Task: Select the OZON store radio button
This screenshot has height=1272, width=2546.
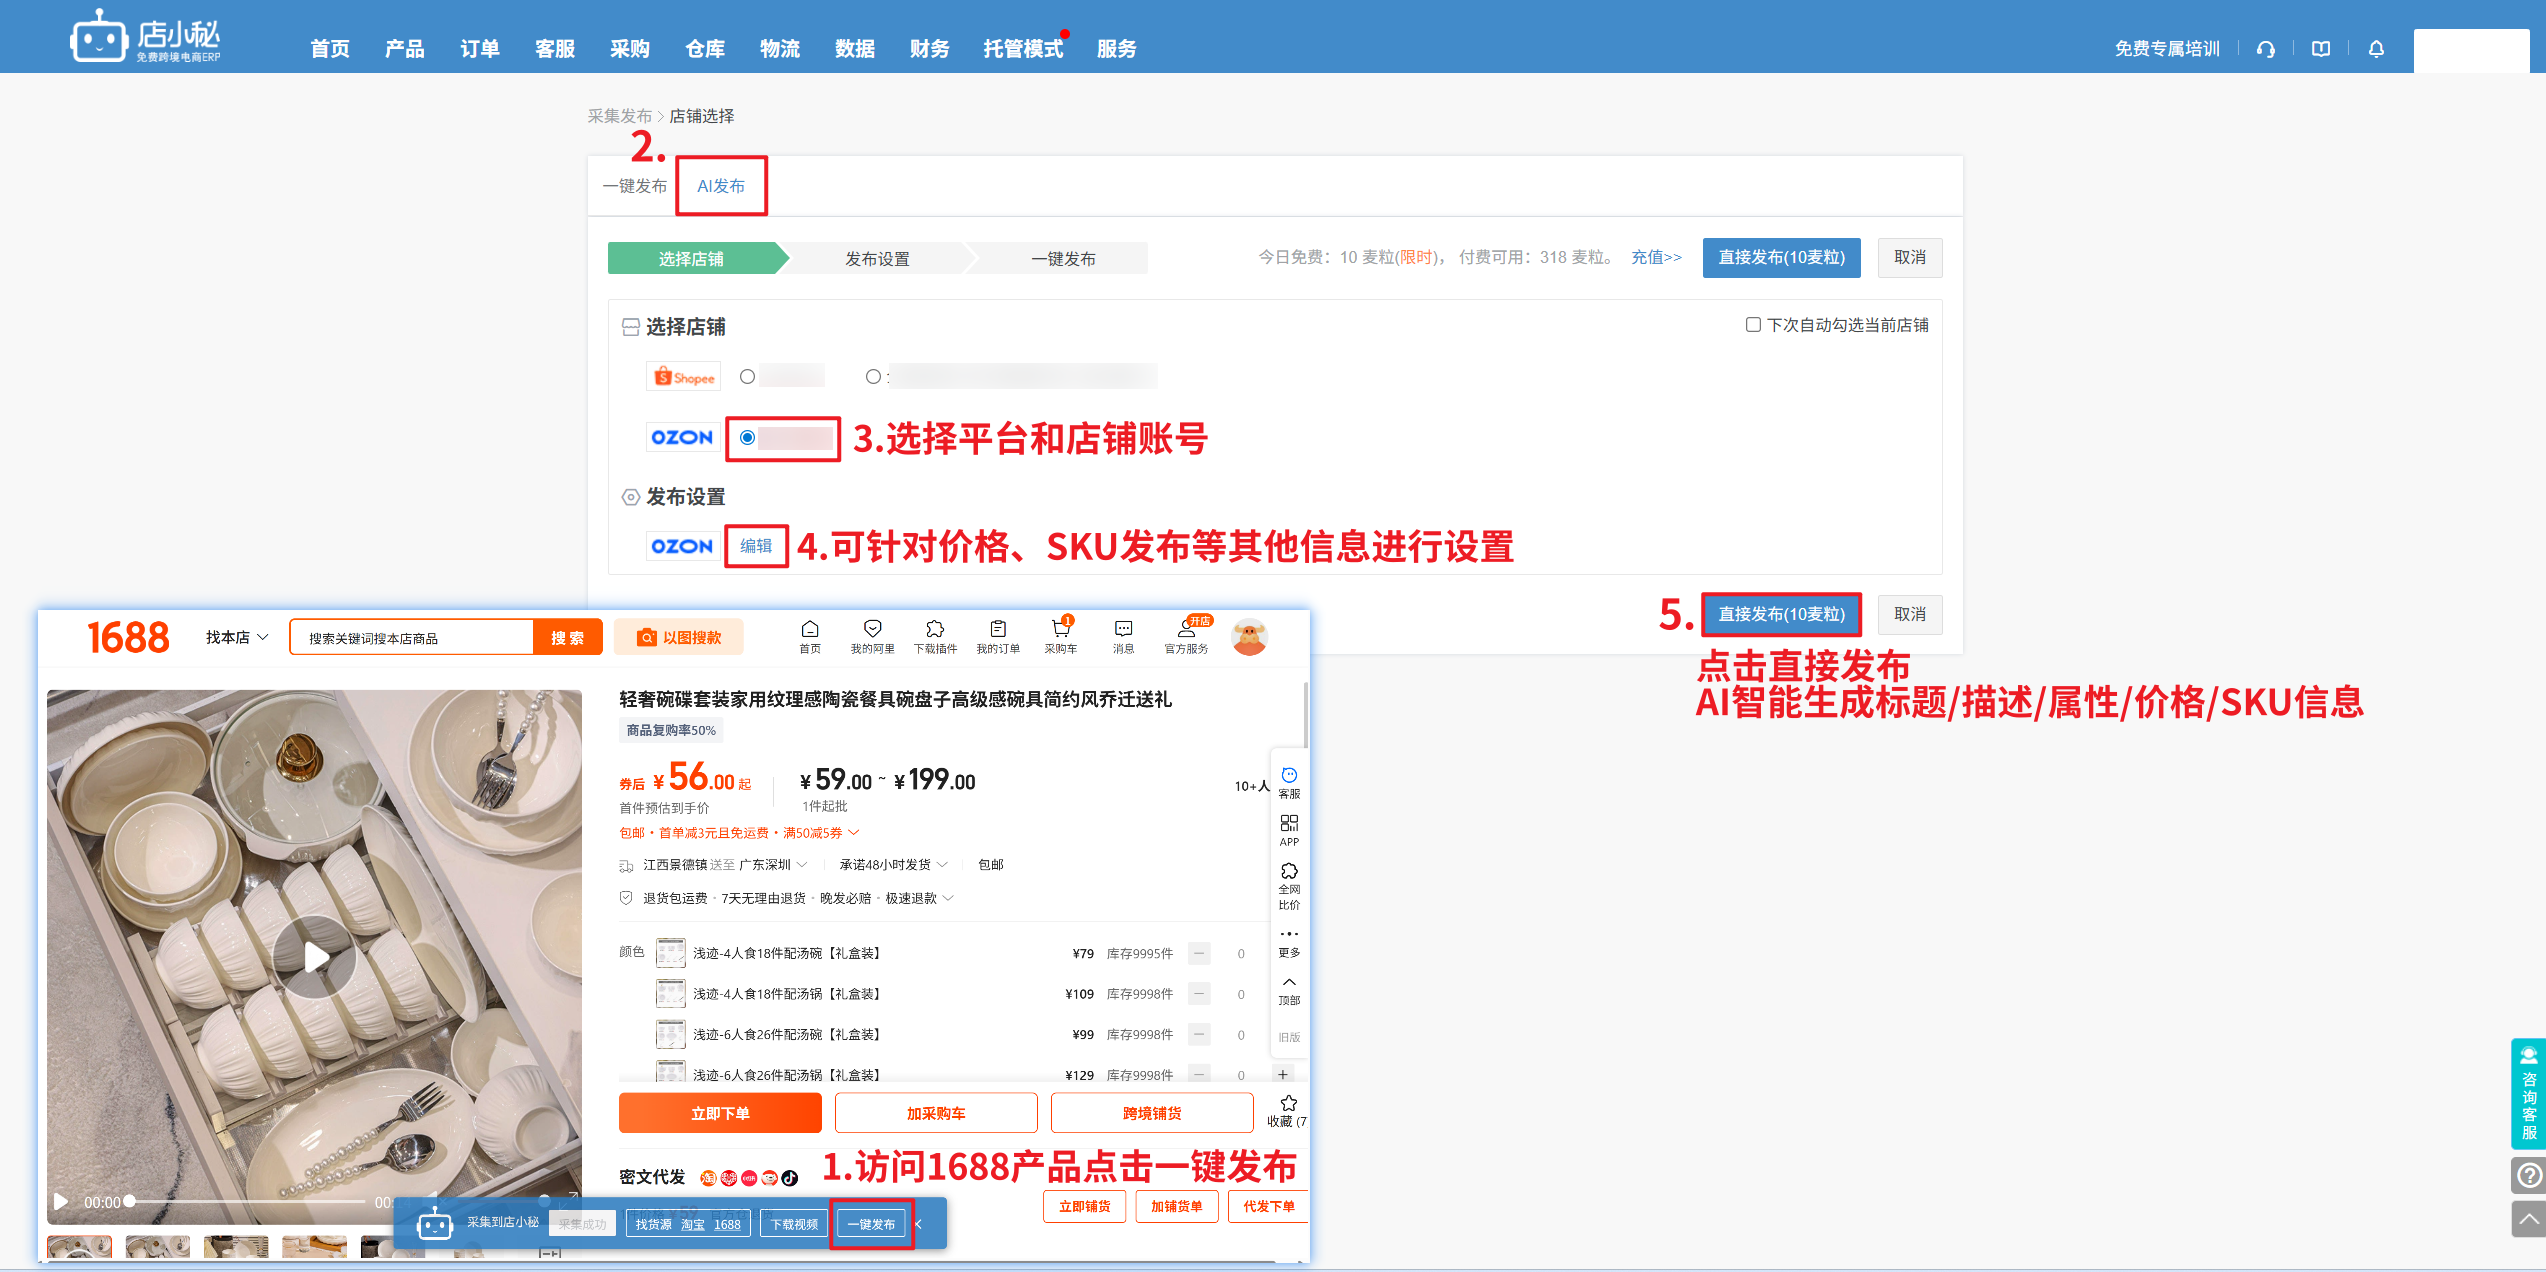Action: (x=747, y=437)
